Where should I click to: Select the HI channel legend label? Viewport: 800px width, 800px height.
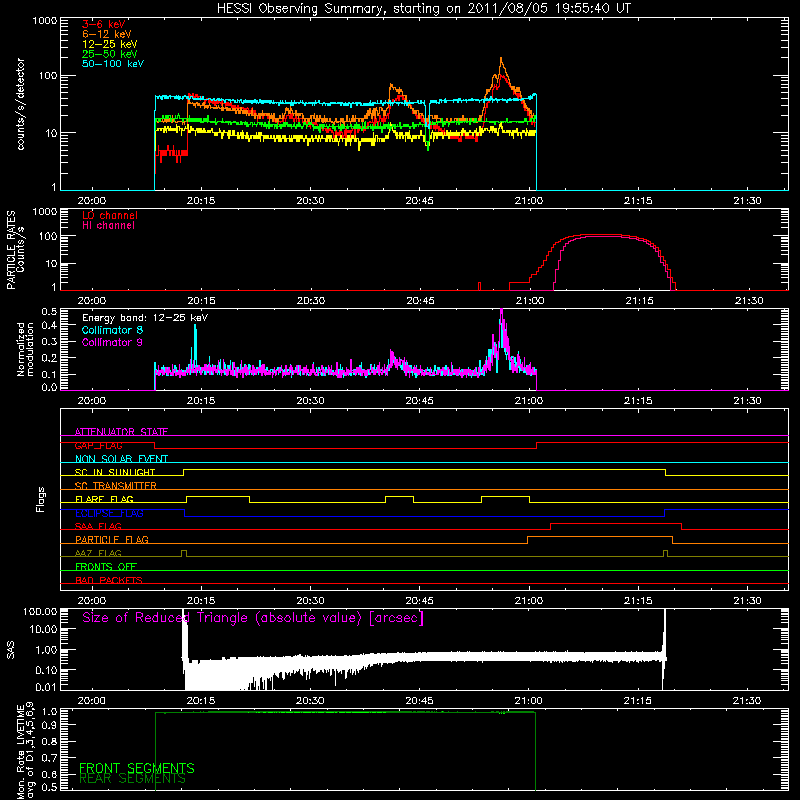[109, 226]
